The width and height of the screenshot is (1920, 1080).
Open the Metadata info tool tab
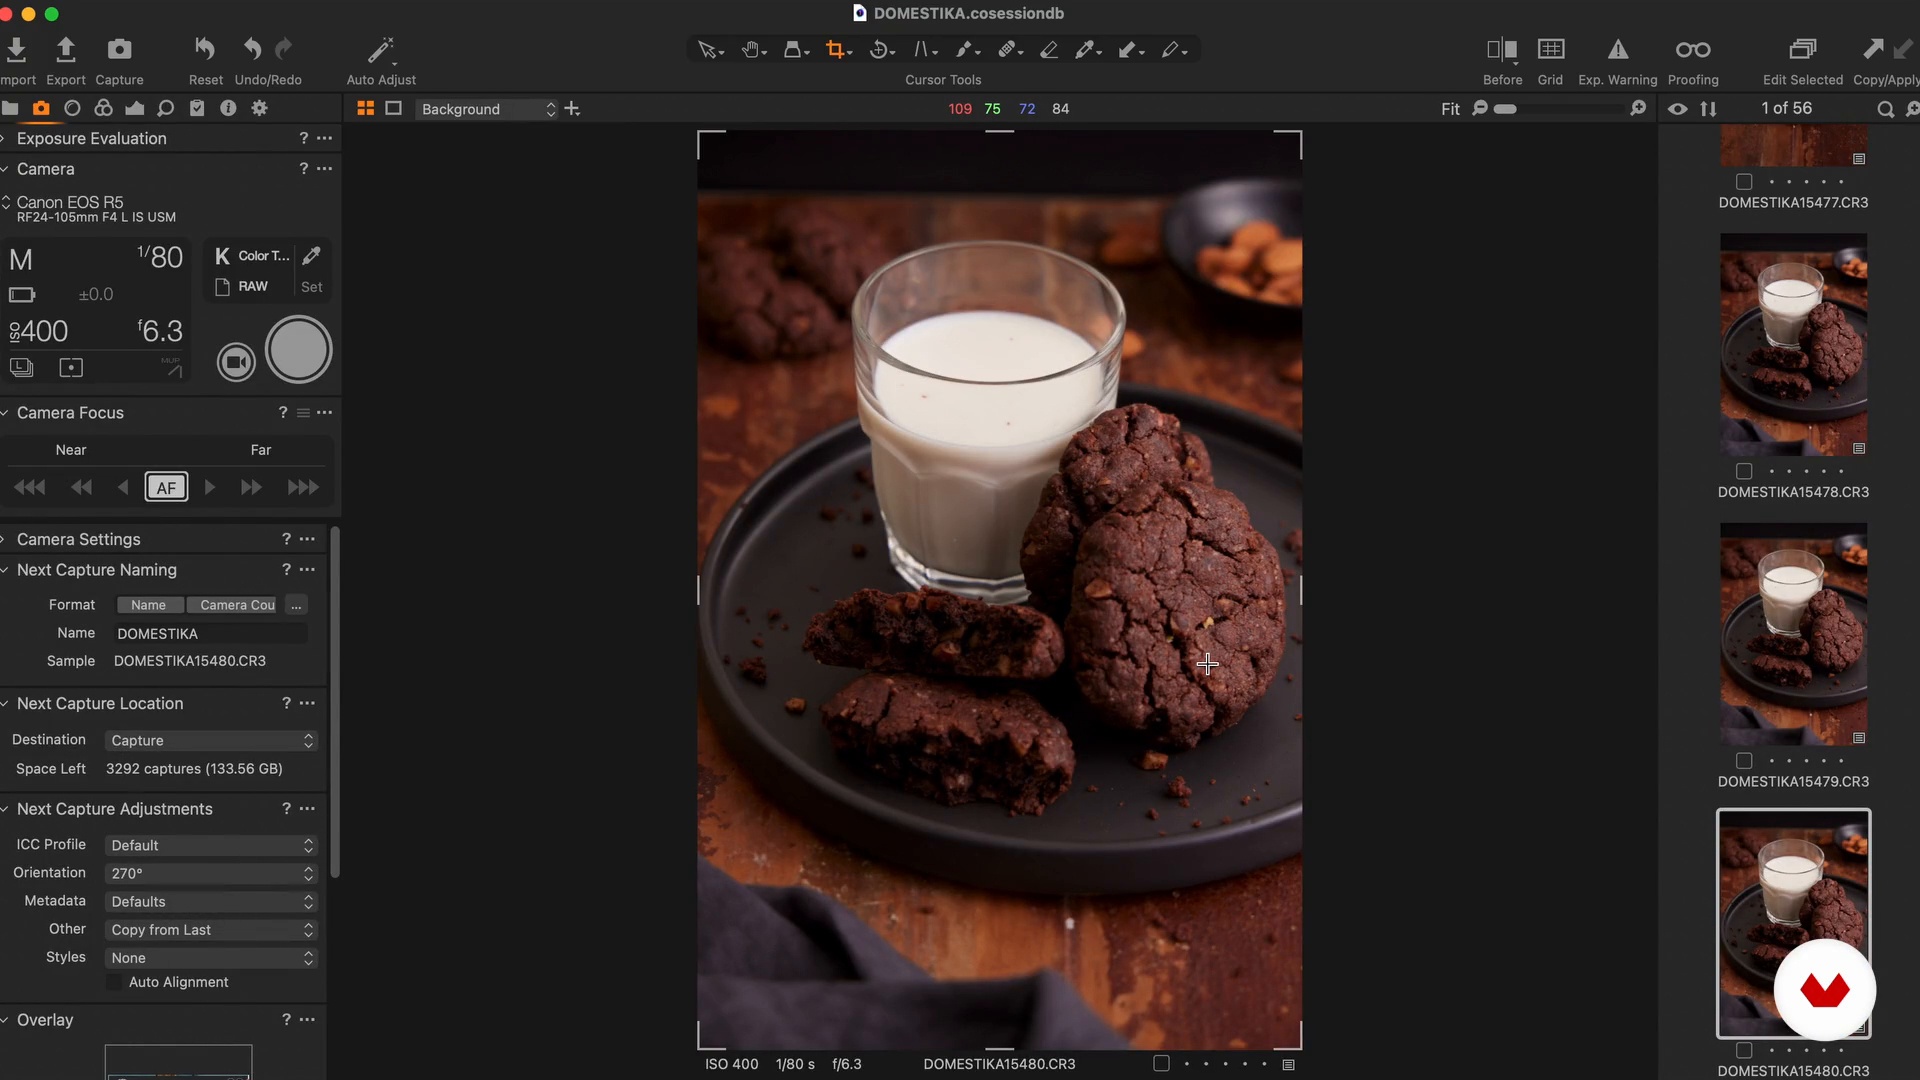click(x=228, y=108)
